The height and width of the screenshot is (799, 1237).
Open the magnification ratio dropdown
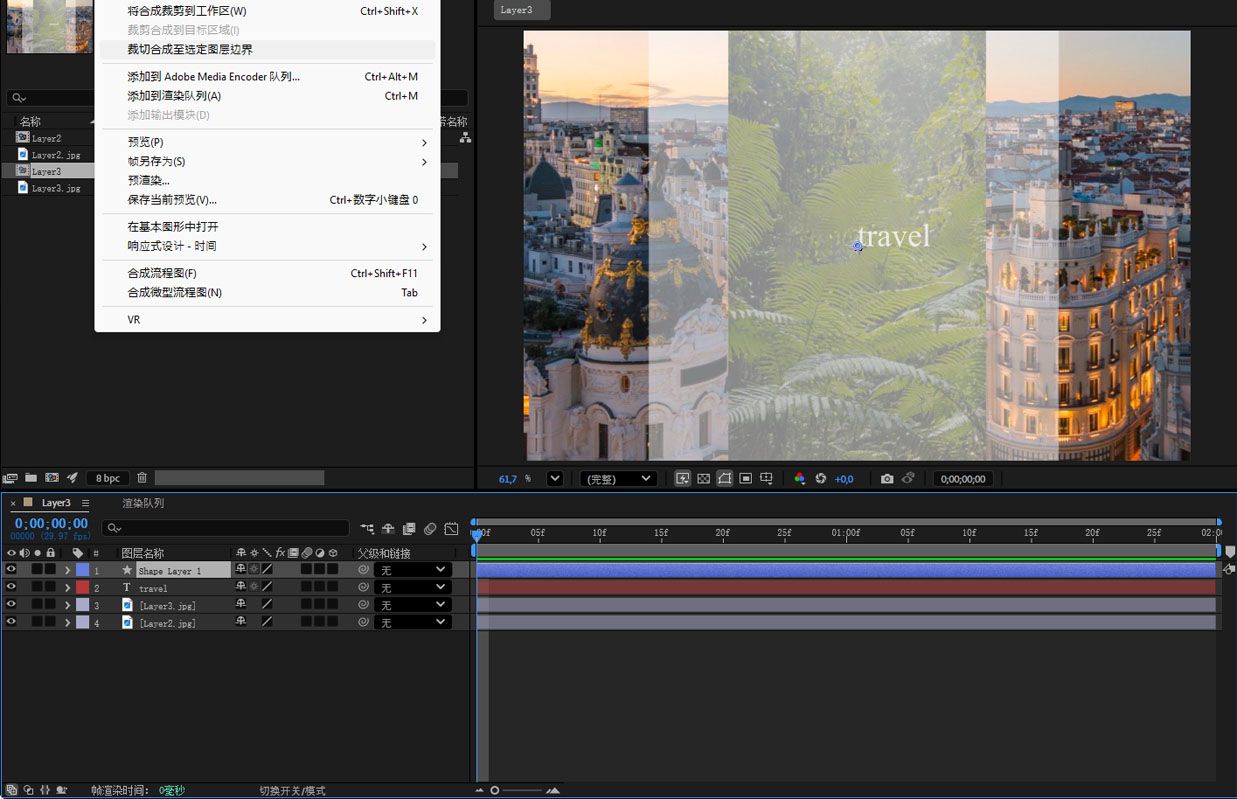pyautogui.click(x=555, y=479)
